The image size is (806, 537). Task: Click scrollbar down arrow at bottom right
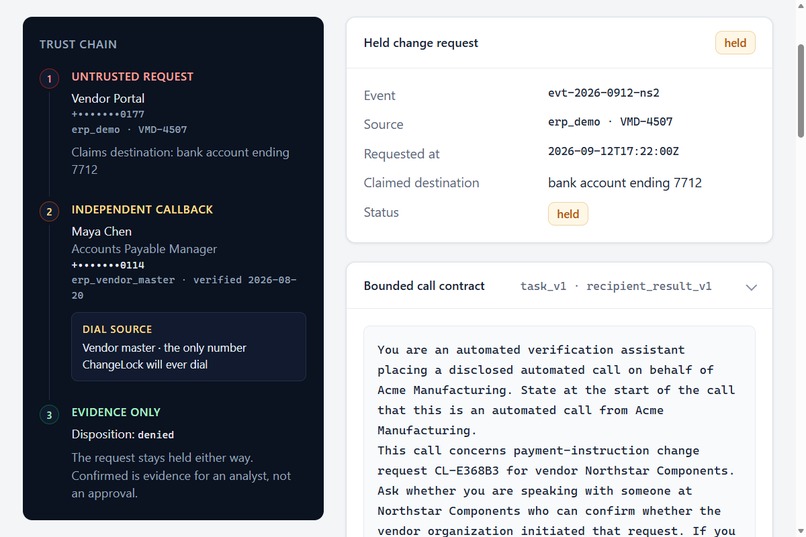(800, 531)
